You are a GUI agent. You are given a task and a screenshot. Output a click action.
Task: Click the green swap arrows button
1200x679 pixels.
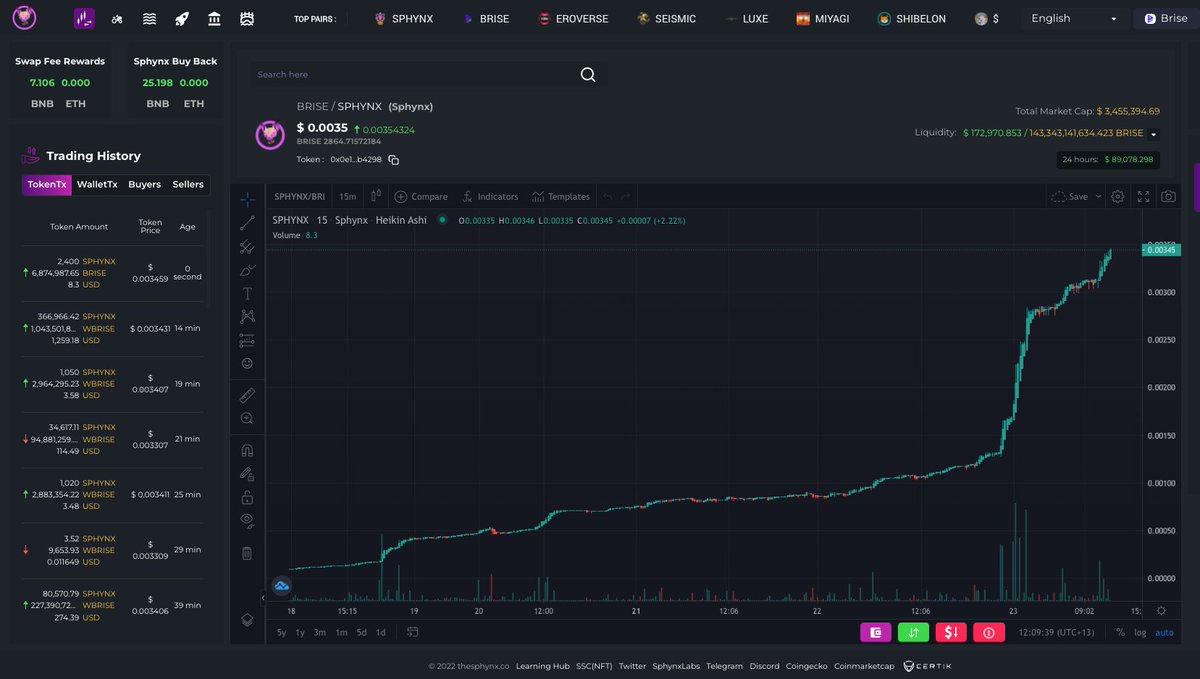913,632
